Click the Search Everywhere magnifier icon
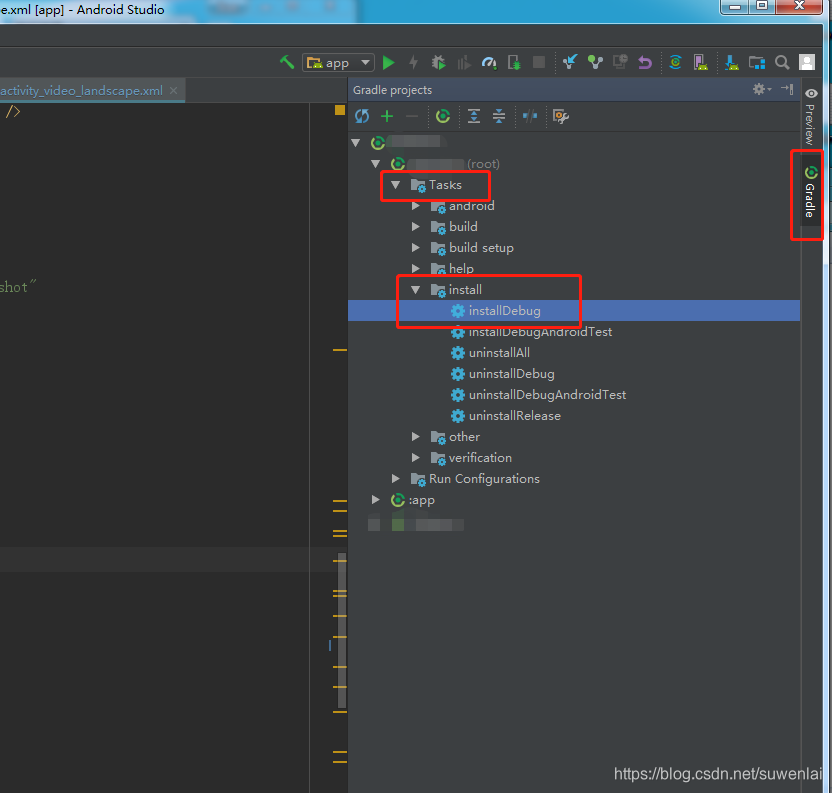832x793 pixels. 782,63
